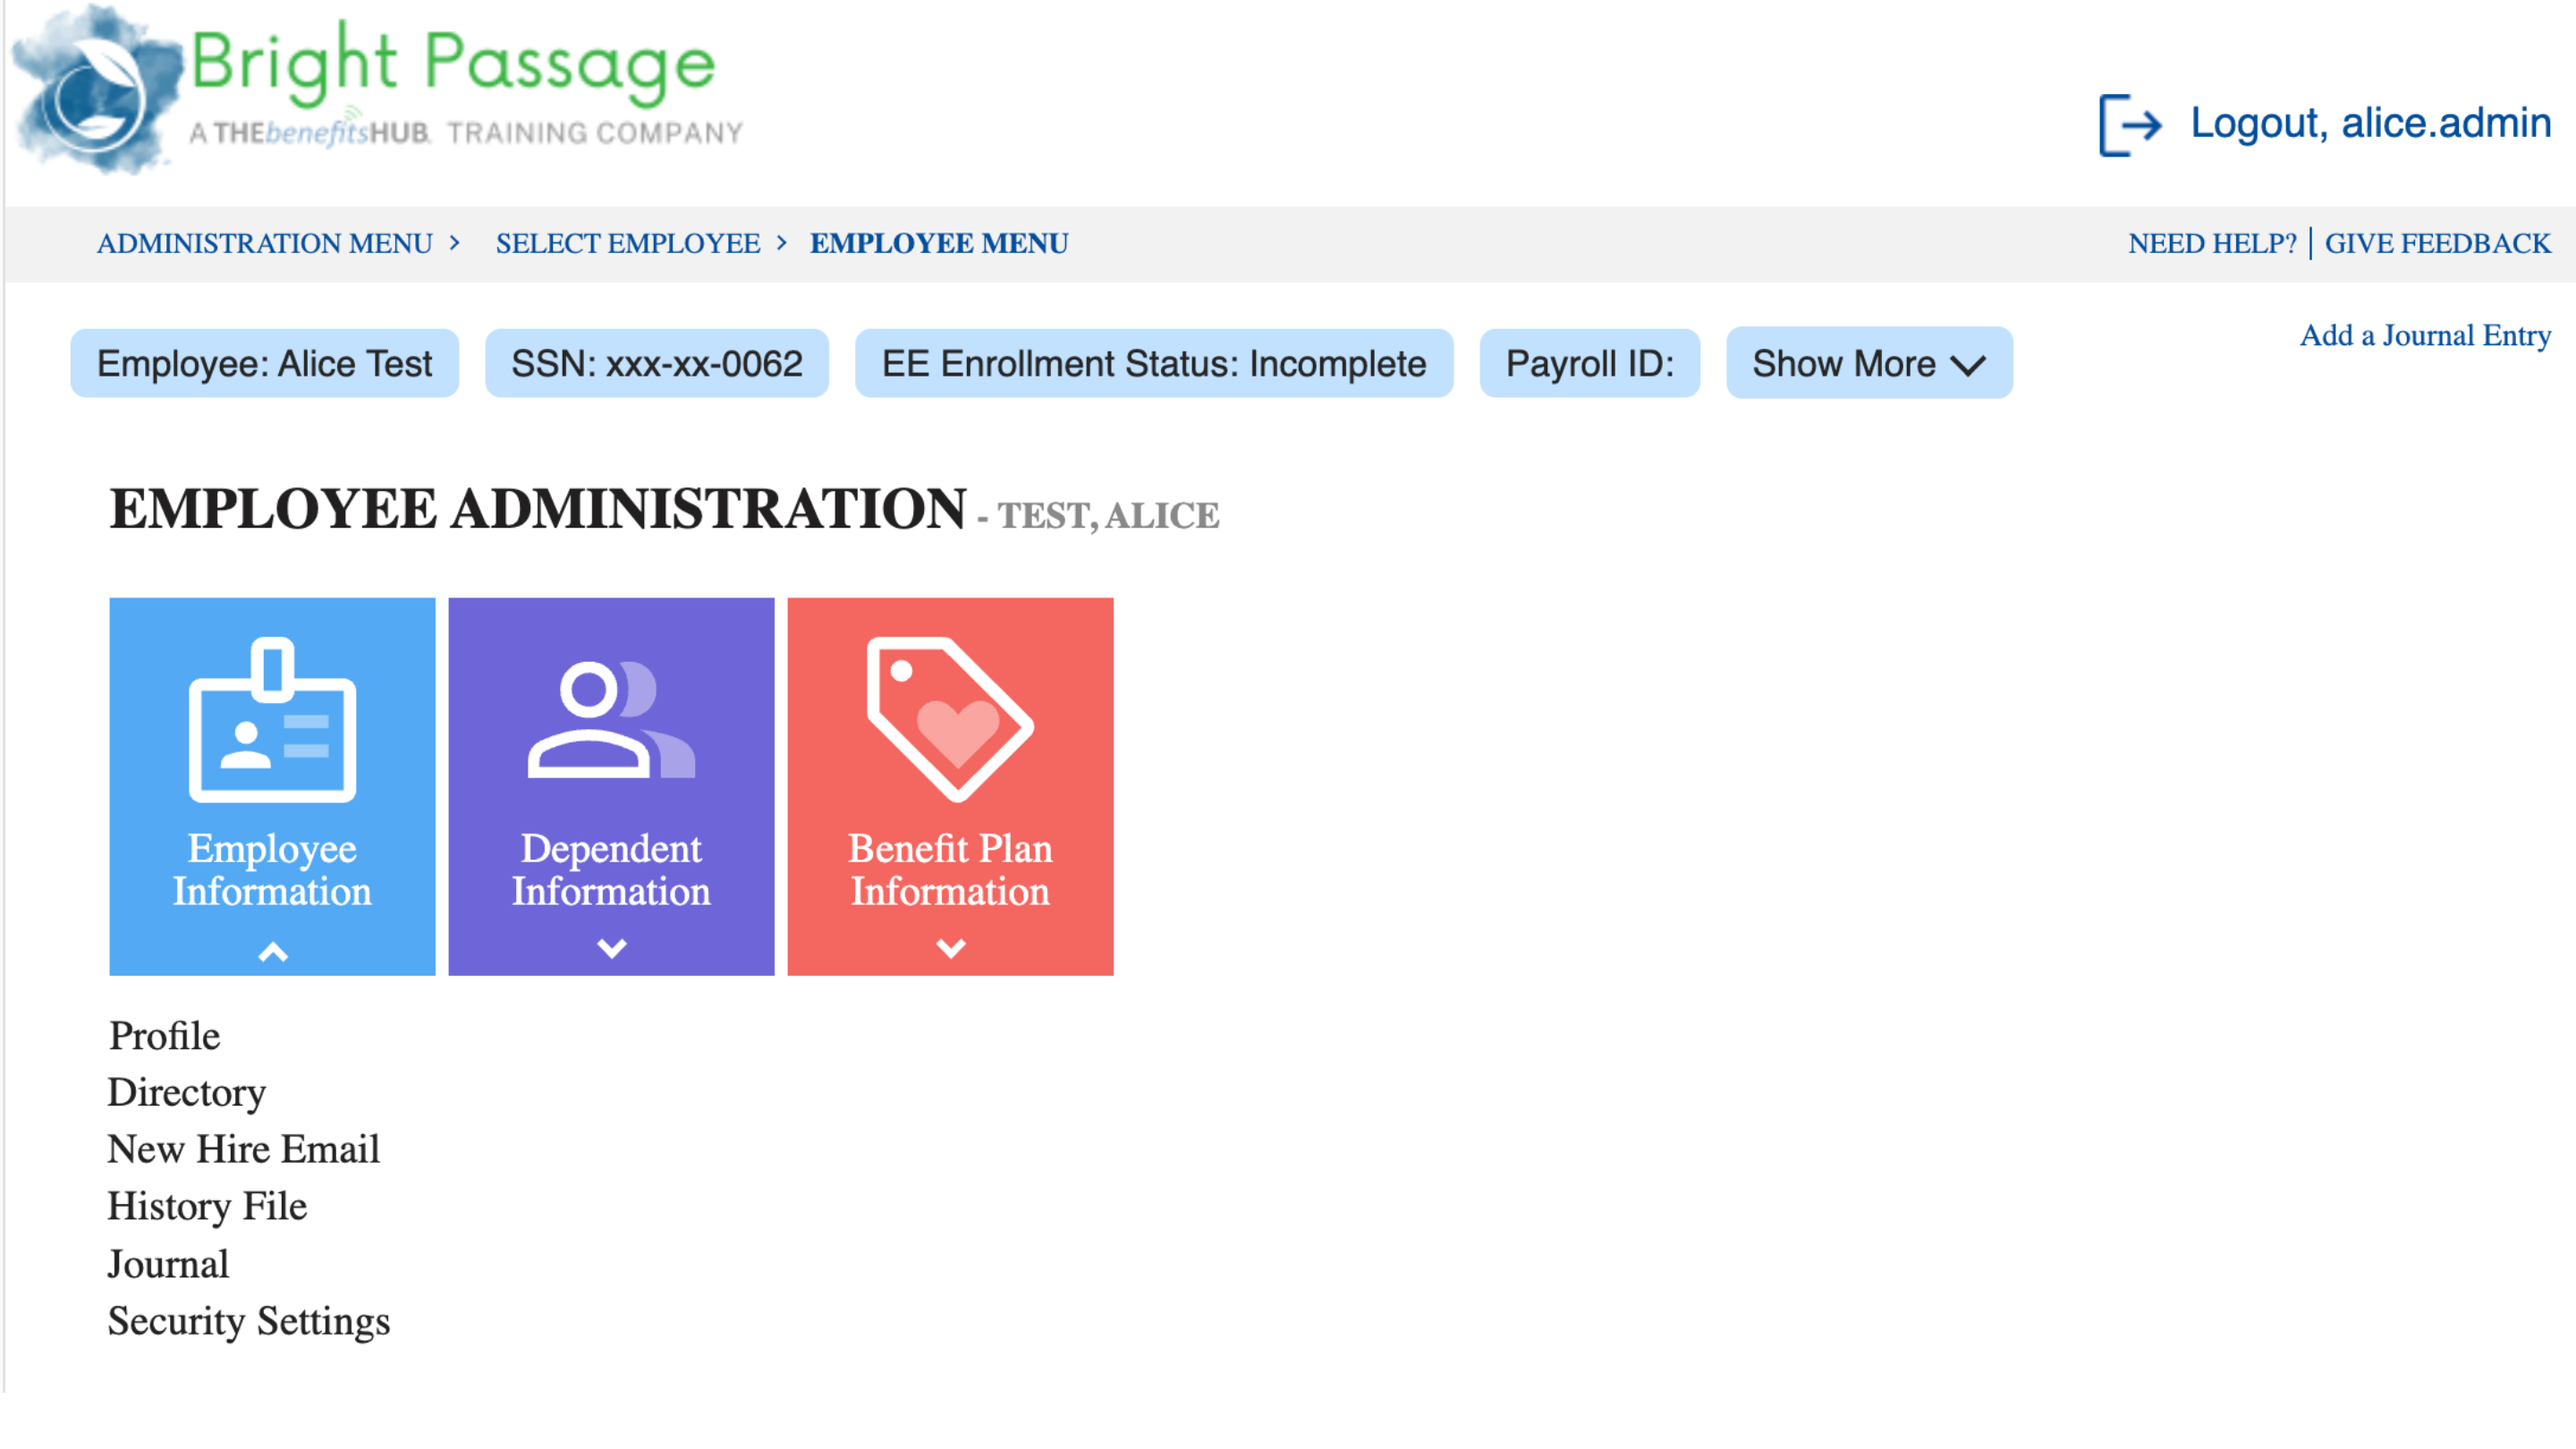Open the History File
Image resolution: width=2576 pixels, height=1449 pixels.
(206, 1206)
